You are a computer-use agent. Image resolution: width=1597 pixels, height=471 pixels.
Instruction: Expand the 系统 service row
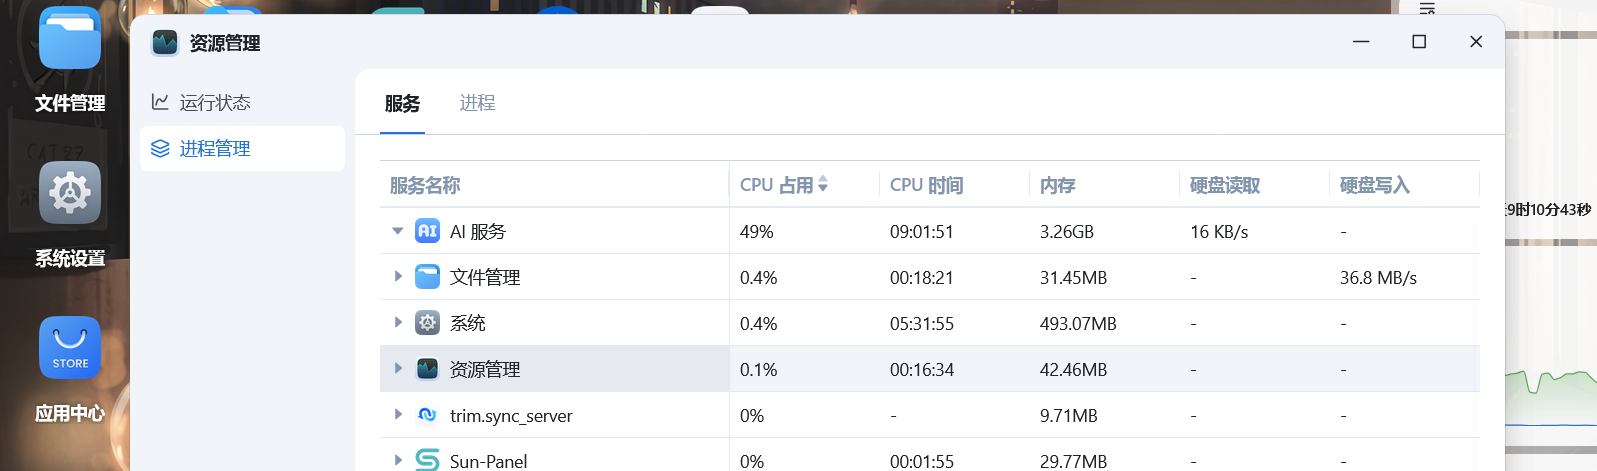point(398,323)
